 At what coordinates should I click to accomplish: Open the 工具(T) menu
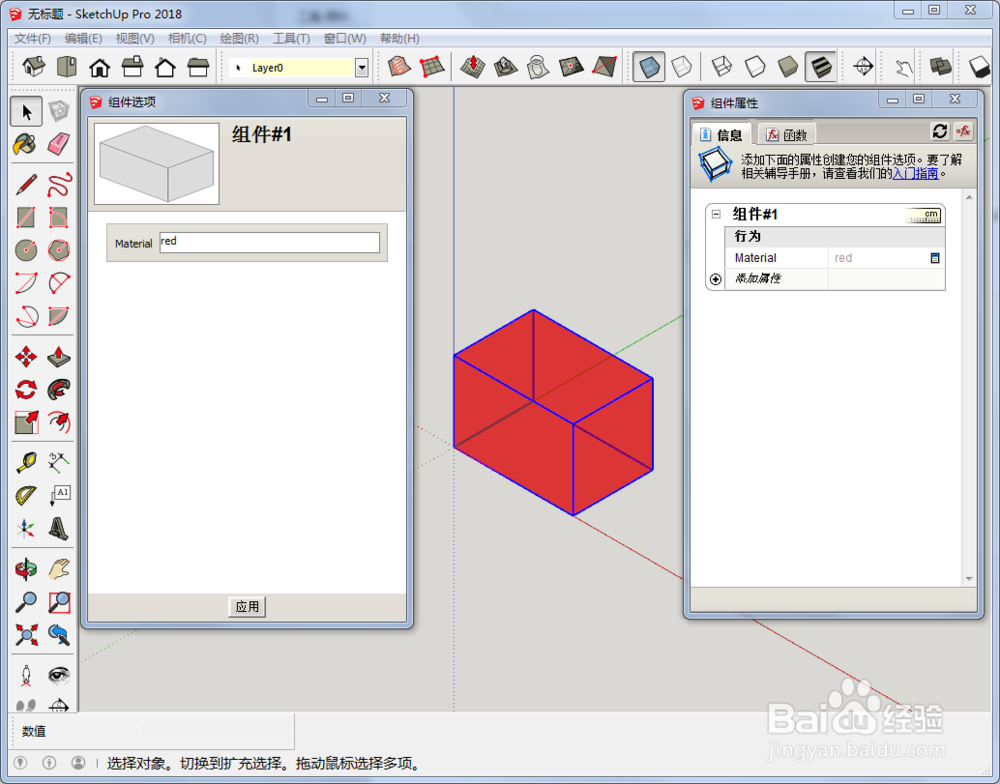[291, 38]
